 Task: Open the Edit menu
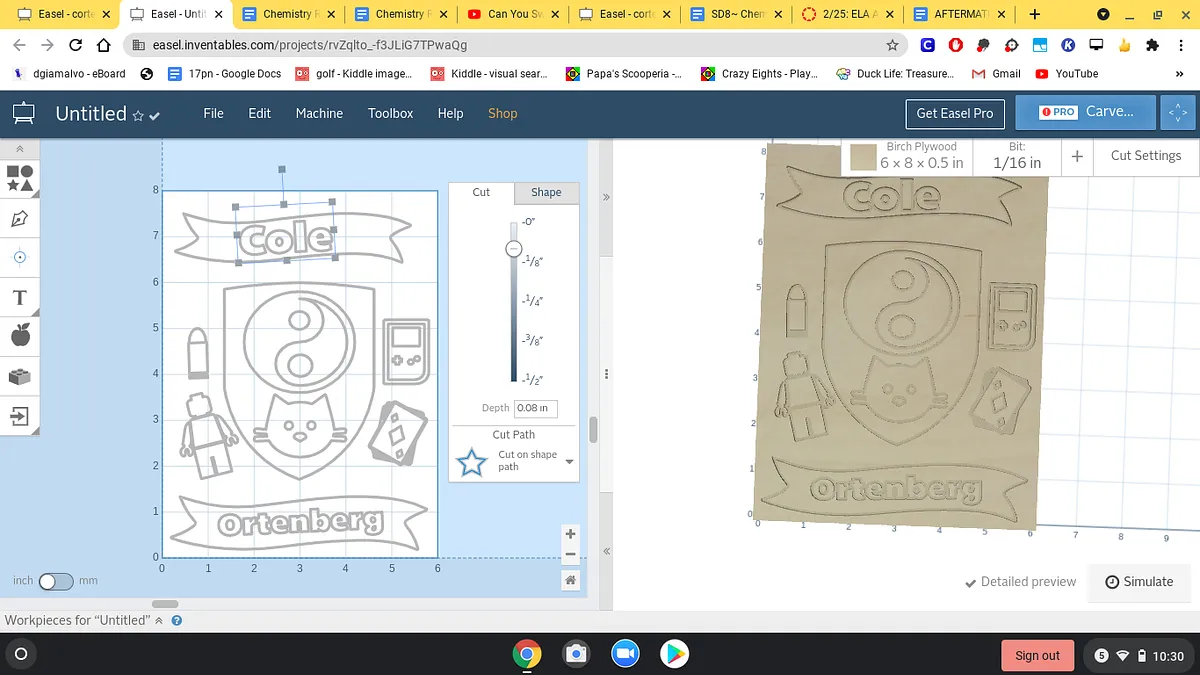[260, 113]
